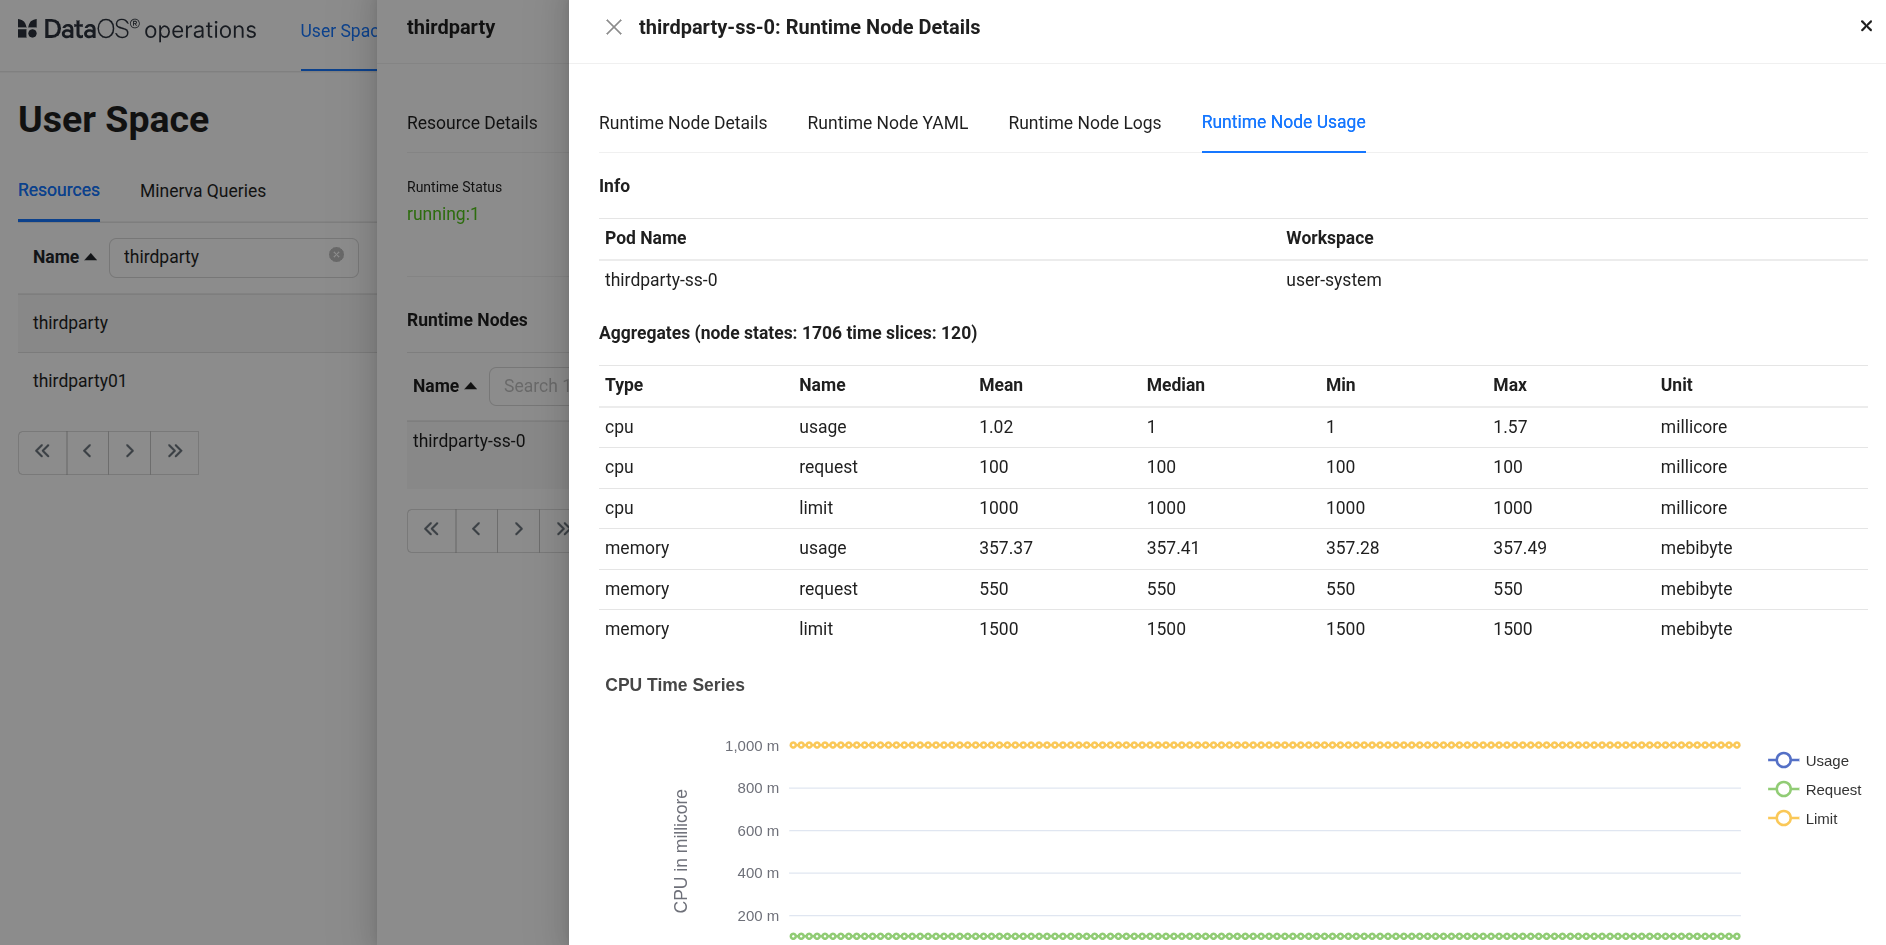Screen dimensions: 1886x945
Task: Go to first page in User Space pagination
Action: pyautogui.click(x=42, y=452)
